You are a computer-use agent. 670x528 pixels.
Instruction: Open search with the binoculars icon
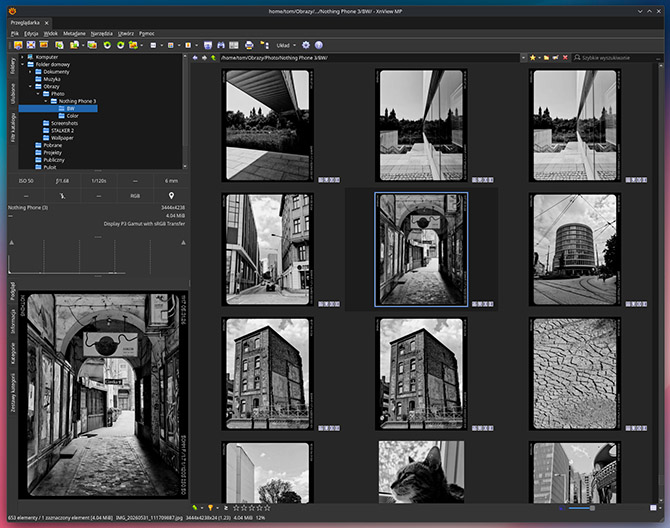pyautogui.click(x=221, y=45)
